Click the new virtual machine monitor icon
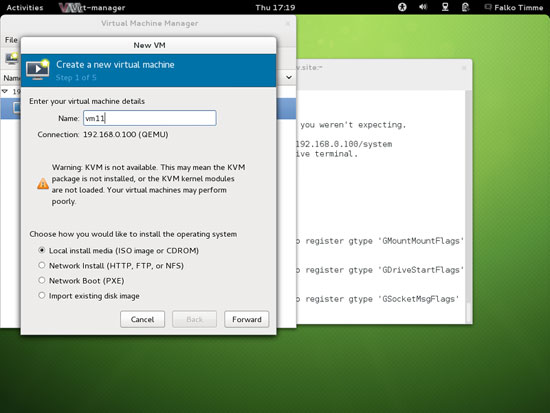Viewport: 550px width, 413px height. (x=38, y=69)
